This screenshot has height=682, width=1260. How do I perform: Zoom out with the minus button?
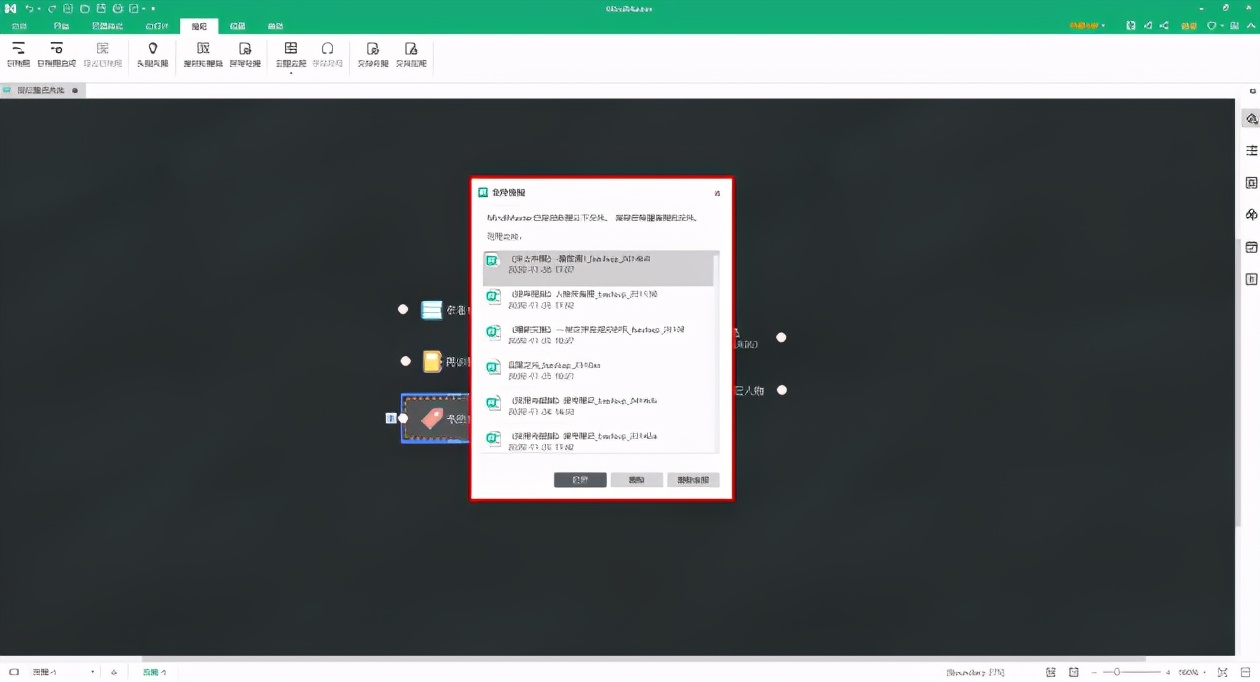(1095, 672)
